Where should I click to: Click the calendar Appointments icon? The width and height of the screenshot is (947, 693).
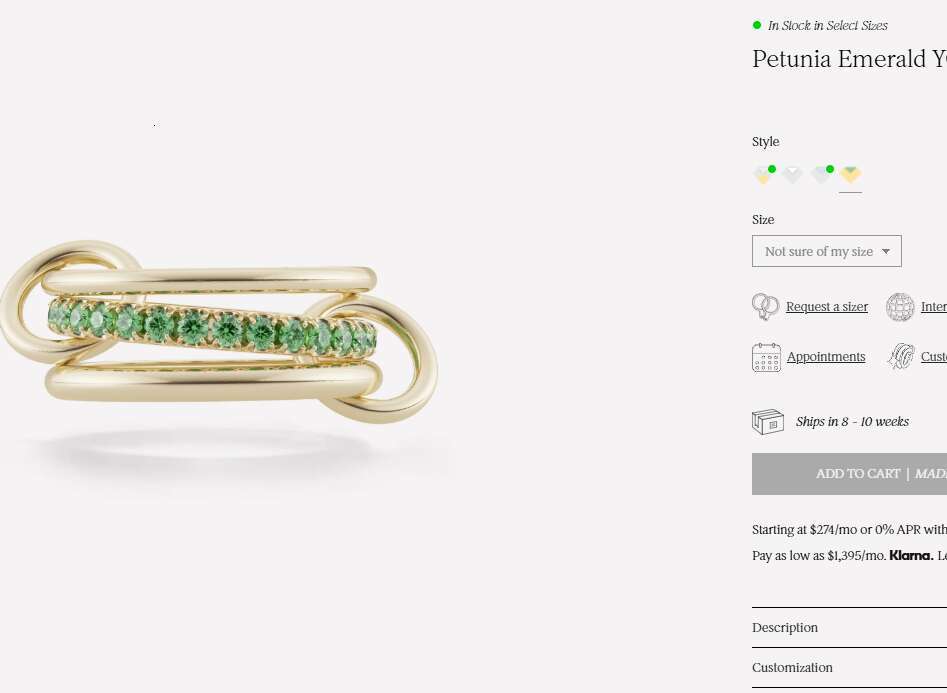(766, 357)
